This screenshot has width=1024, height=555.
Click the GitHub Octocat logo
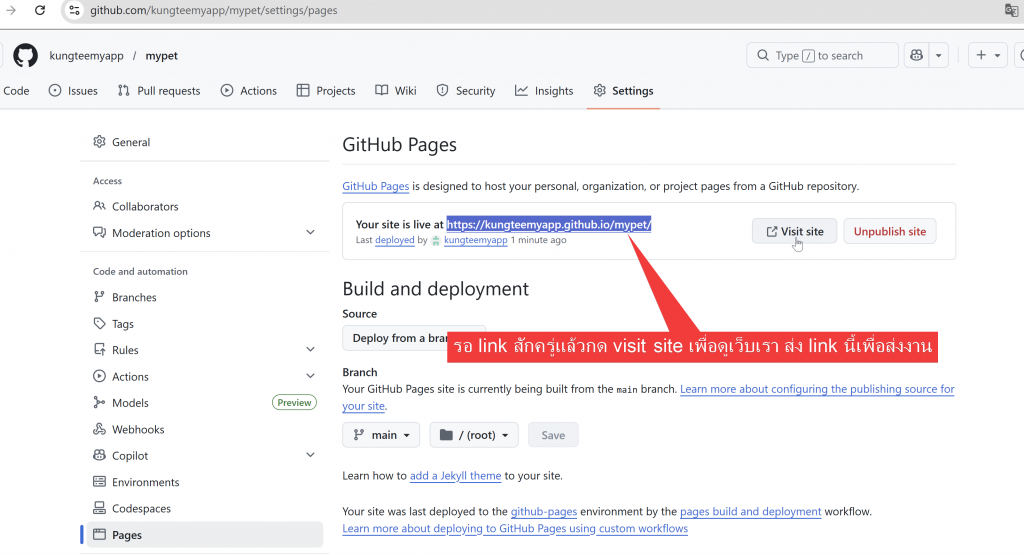[25, 56]
